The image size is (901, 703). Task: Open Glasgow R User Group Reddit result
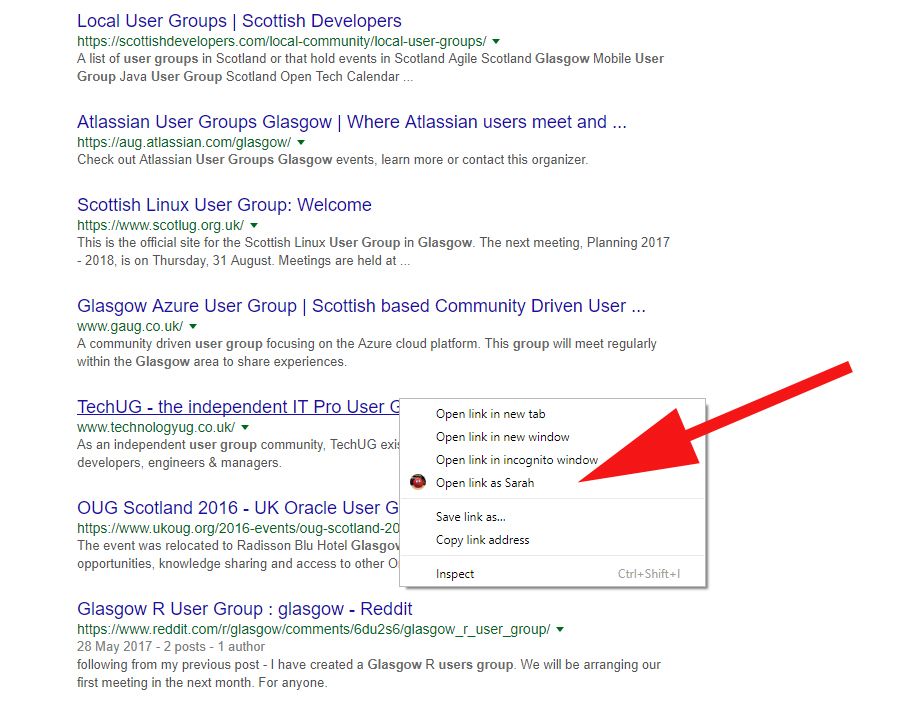(x=245, y=609)
